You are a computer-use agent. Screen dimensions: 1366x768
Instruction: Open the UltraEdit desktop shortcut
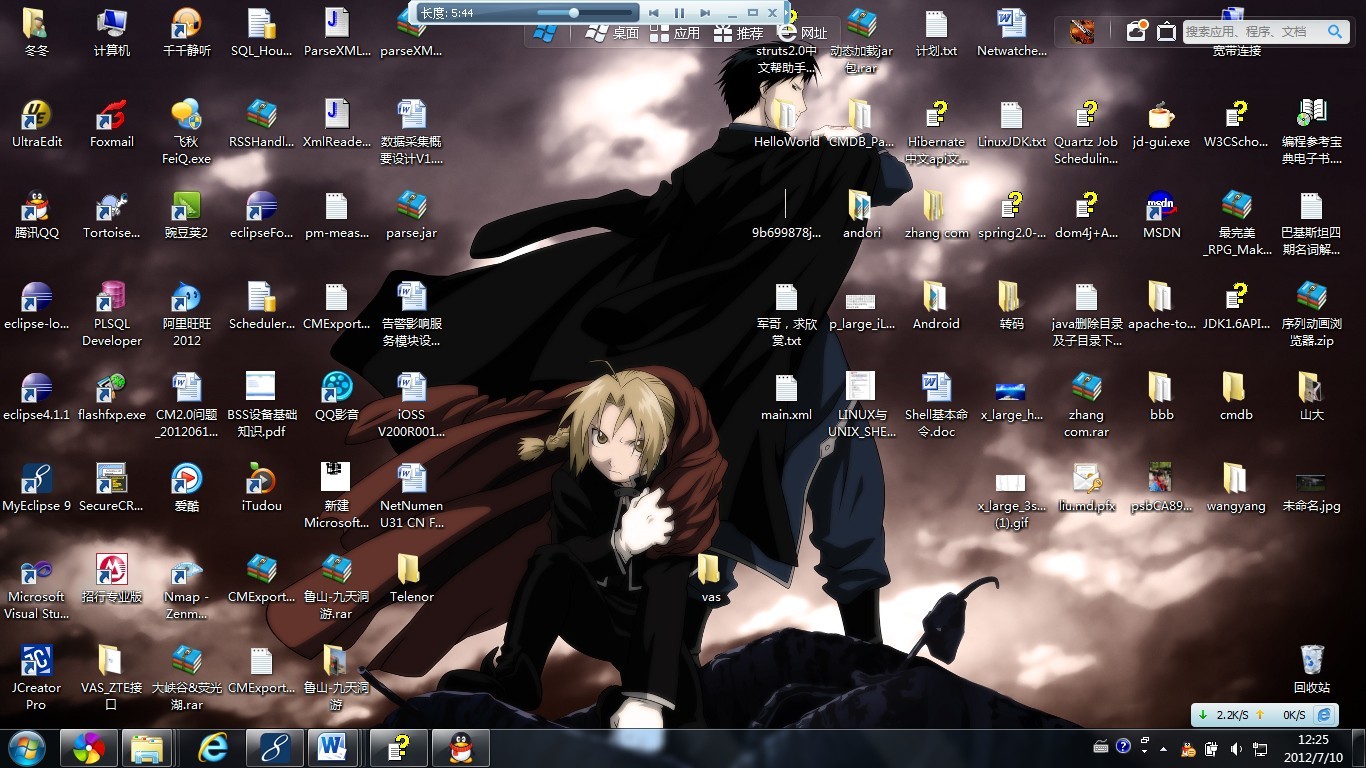click(x=37, y=124)
